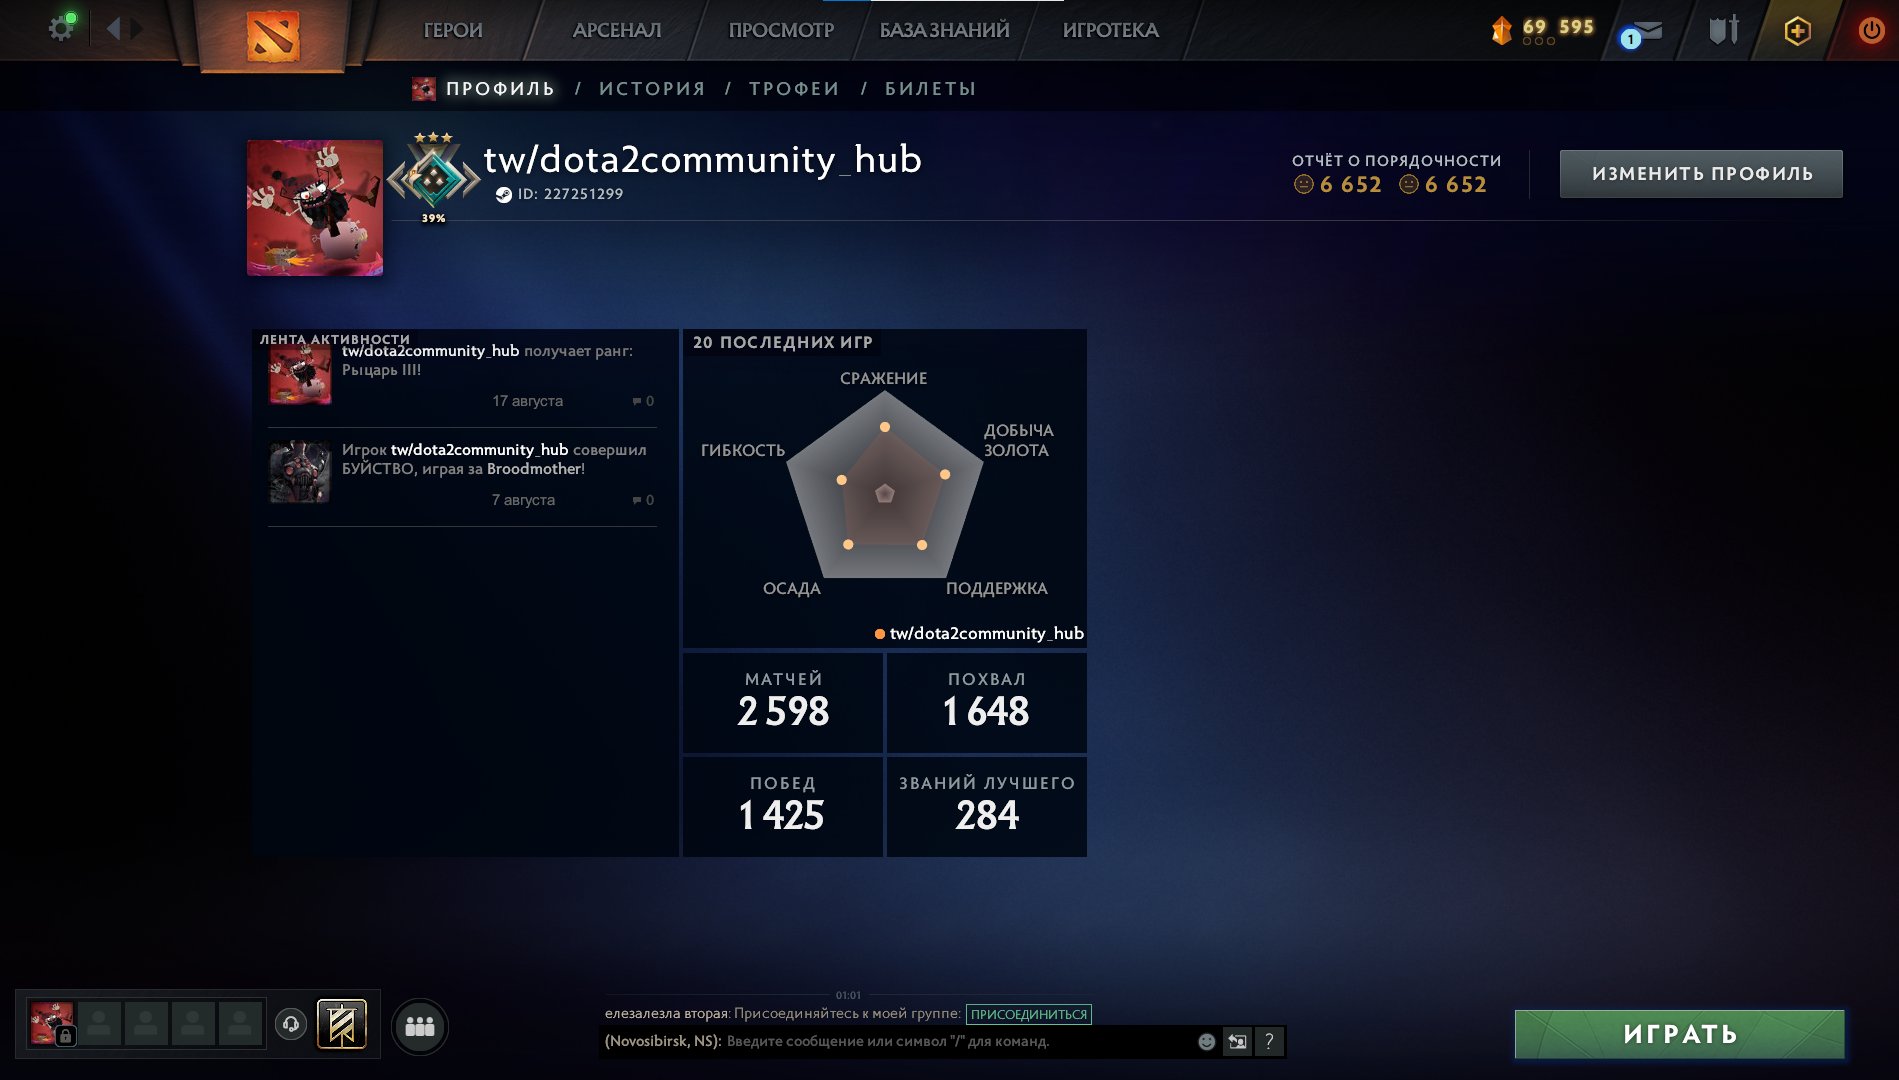Image resolution: width=1899 pixels, height=1080 pixels.
Task: Switch to the ИСТОРИЯ profile tab
Action: 652,88
